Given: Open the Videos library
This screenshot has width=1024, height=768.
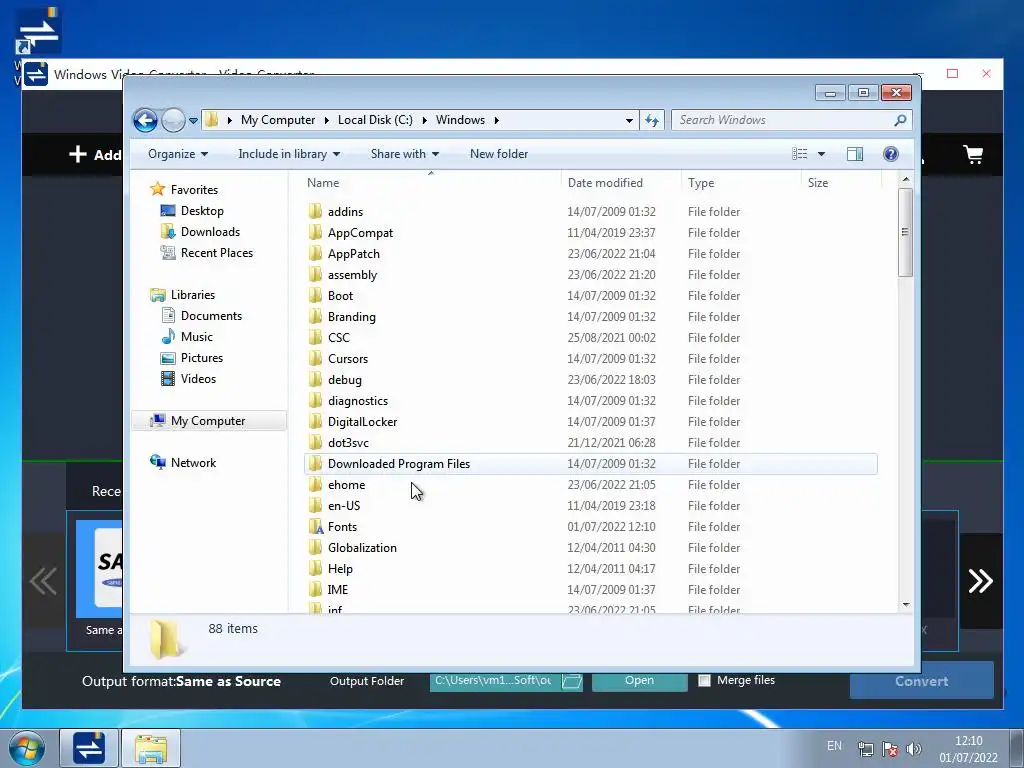Looking at the screenshot, I should coord(198,379).
